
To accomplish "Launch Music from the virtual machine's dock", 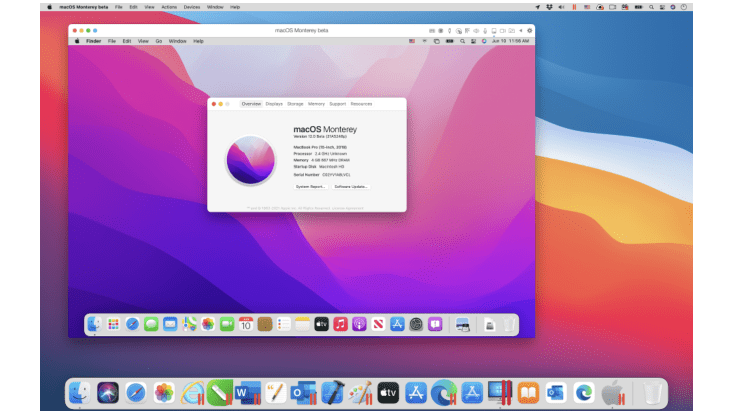I will point(340,324).
